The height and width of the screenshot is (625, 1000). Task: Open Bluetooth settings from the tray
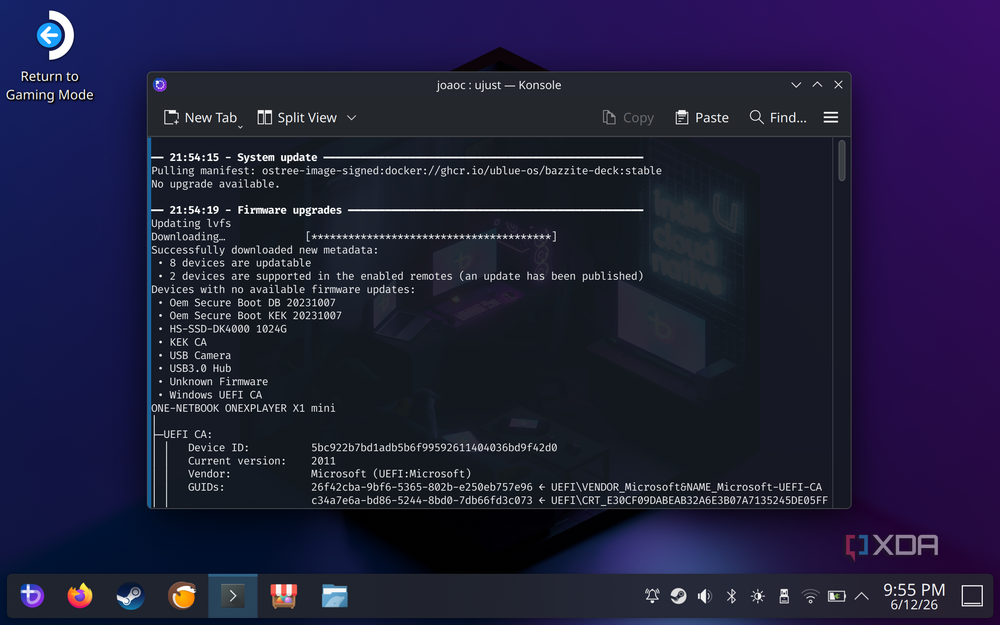732,596
